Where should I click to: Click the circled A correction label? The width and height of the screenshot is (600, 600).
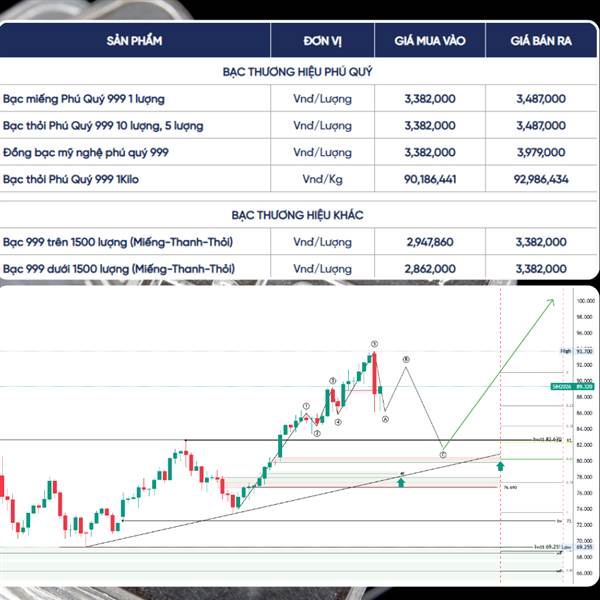pos(385,419)
